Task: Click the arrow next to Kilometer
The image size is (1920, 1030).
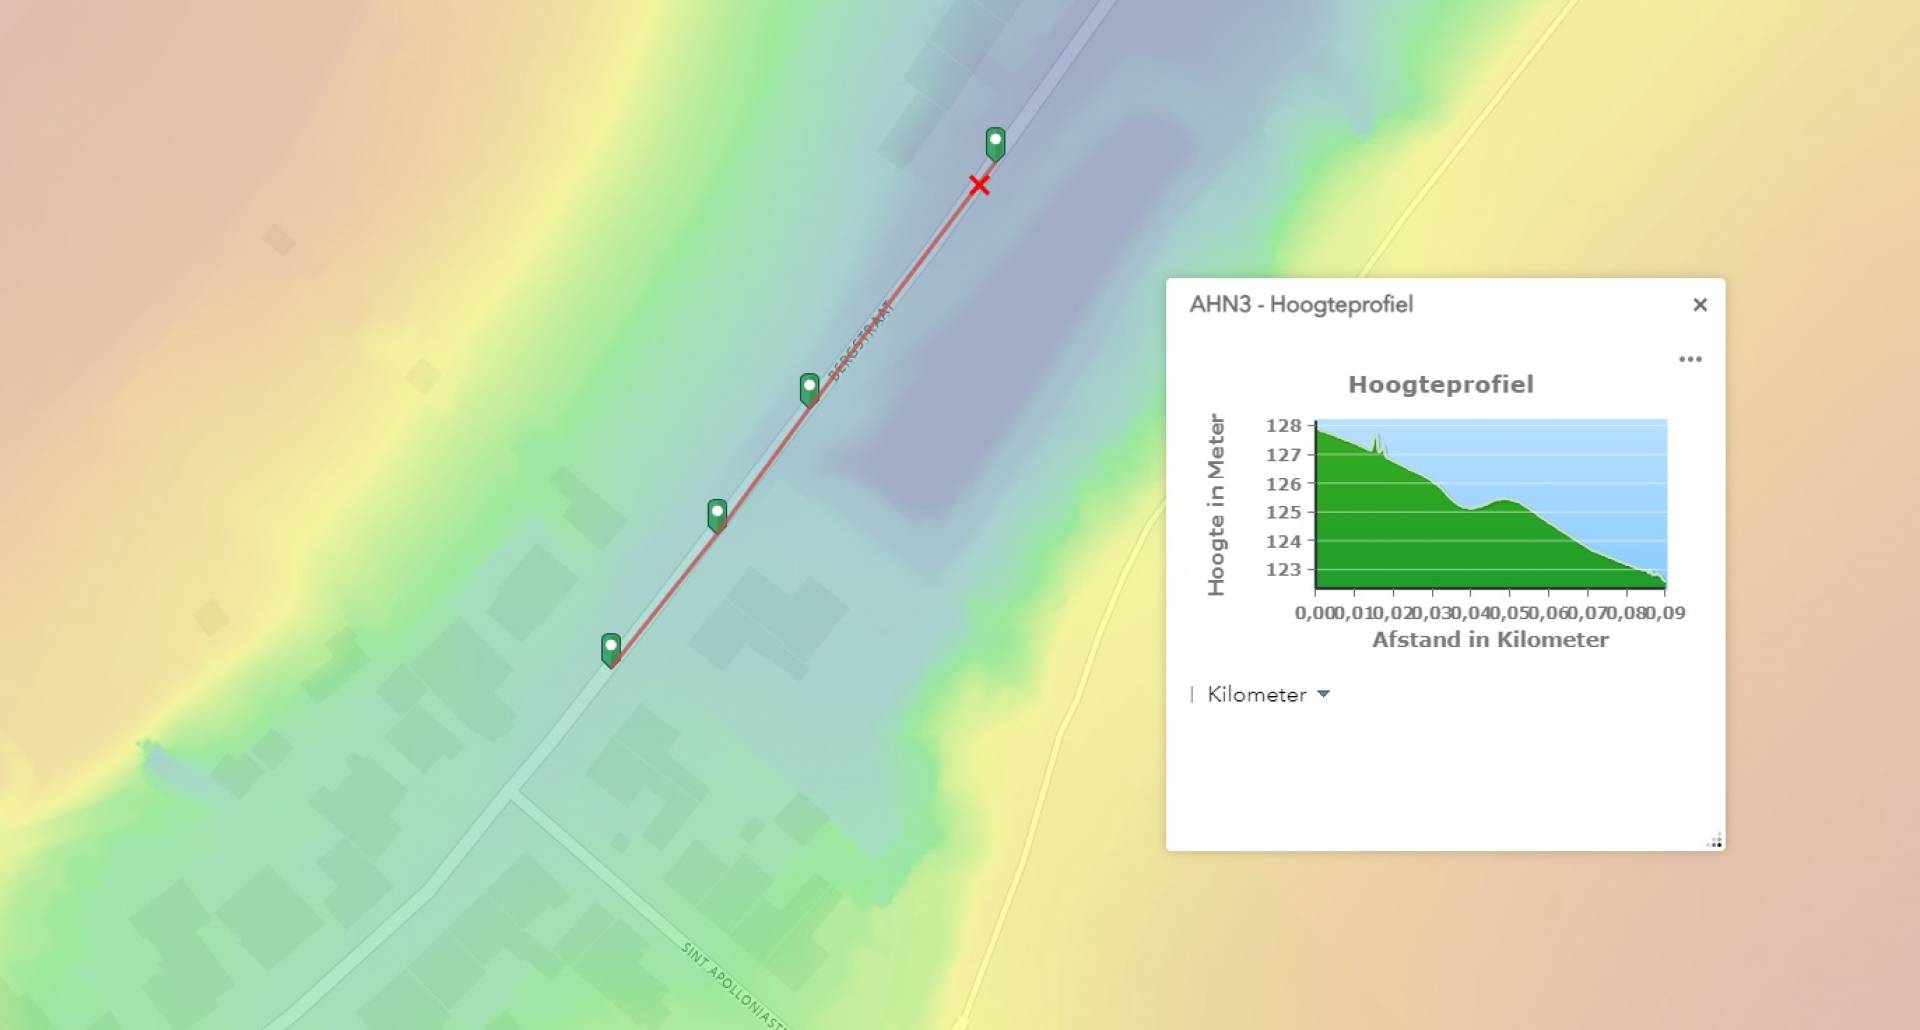Action: [x=1324, y=694]
